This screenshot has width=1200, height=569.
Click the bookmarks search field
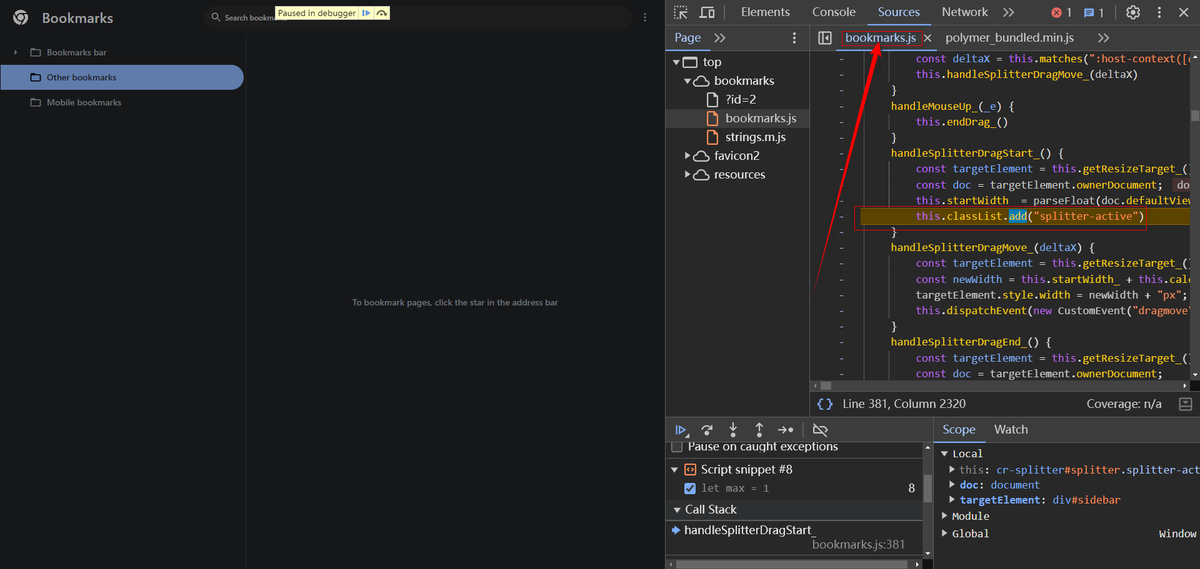(245, 18)
